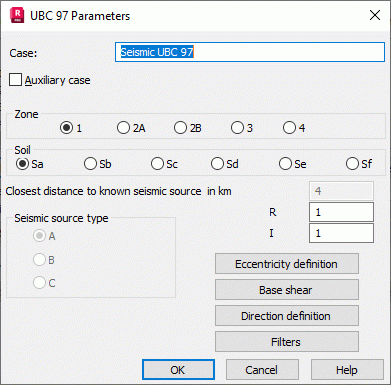Pick soil type Sd
Screen dimensions: 391x385
[217, 164]
